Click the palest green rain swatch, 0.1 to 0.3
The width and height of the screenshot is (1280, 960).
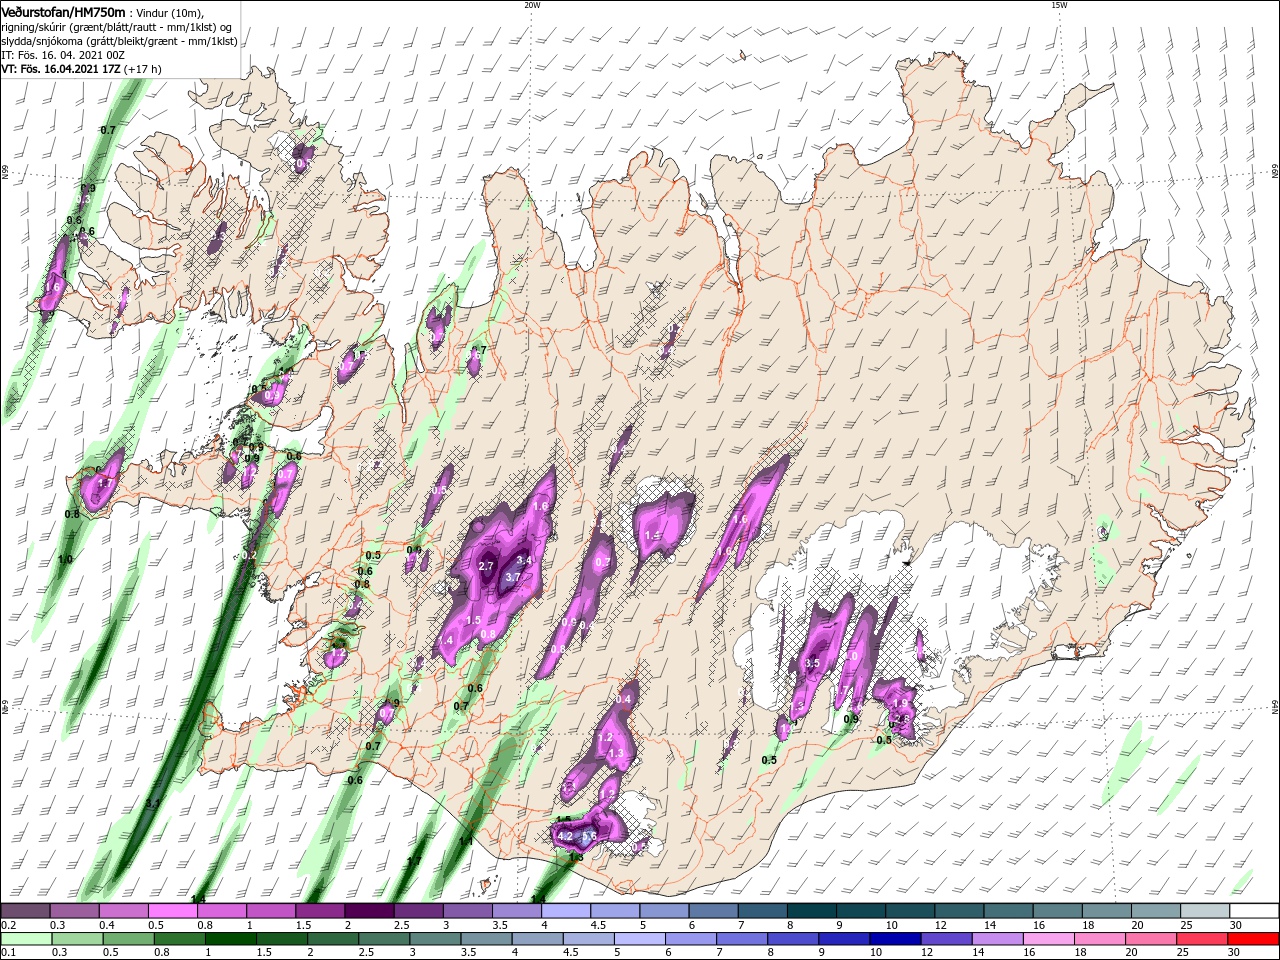coord(27,939)
